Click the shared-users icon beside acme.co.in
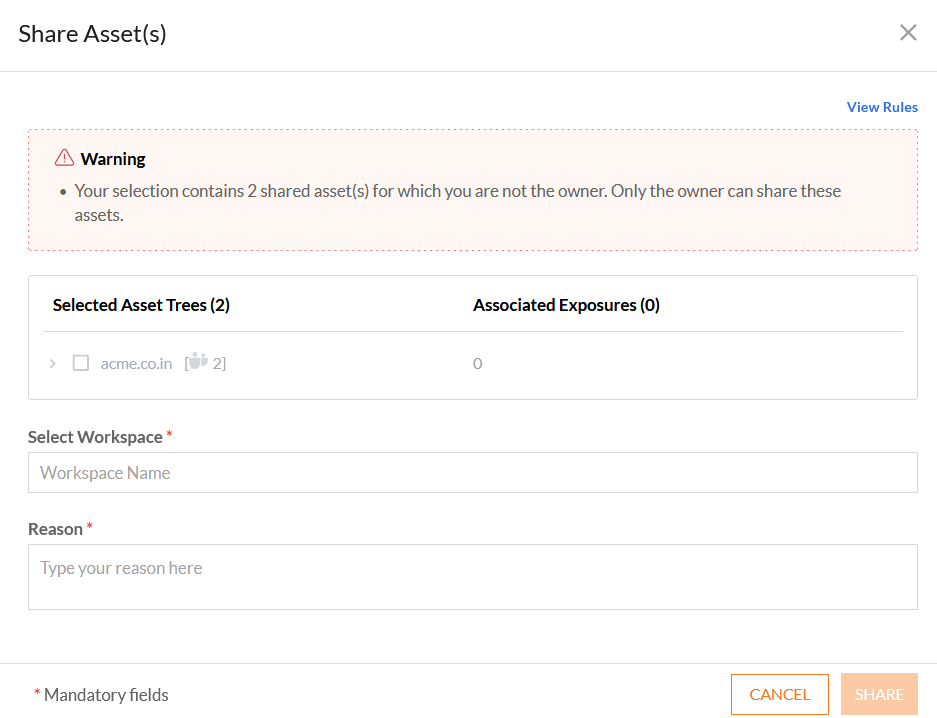The height and width of the screenshot is (718, 937). (198, 362)
